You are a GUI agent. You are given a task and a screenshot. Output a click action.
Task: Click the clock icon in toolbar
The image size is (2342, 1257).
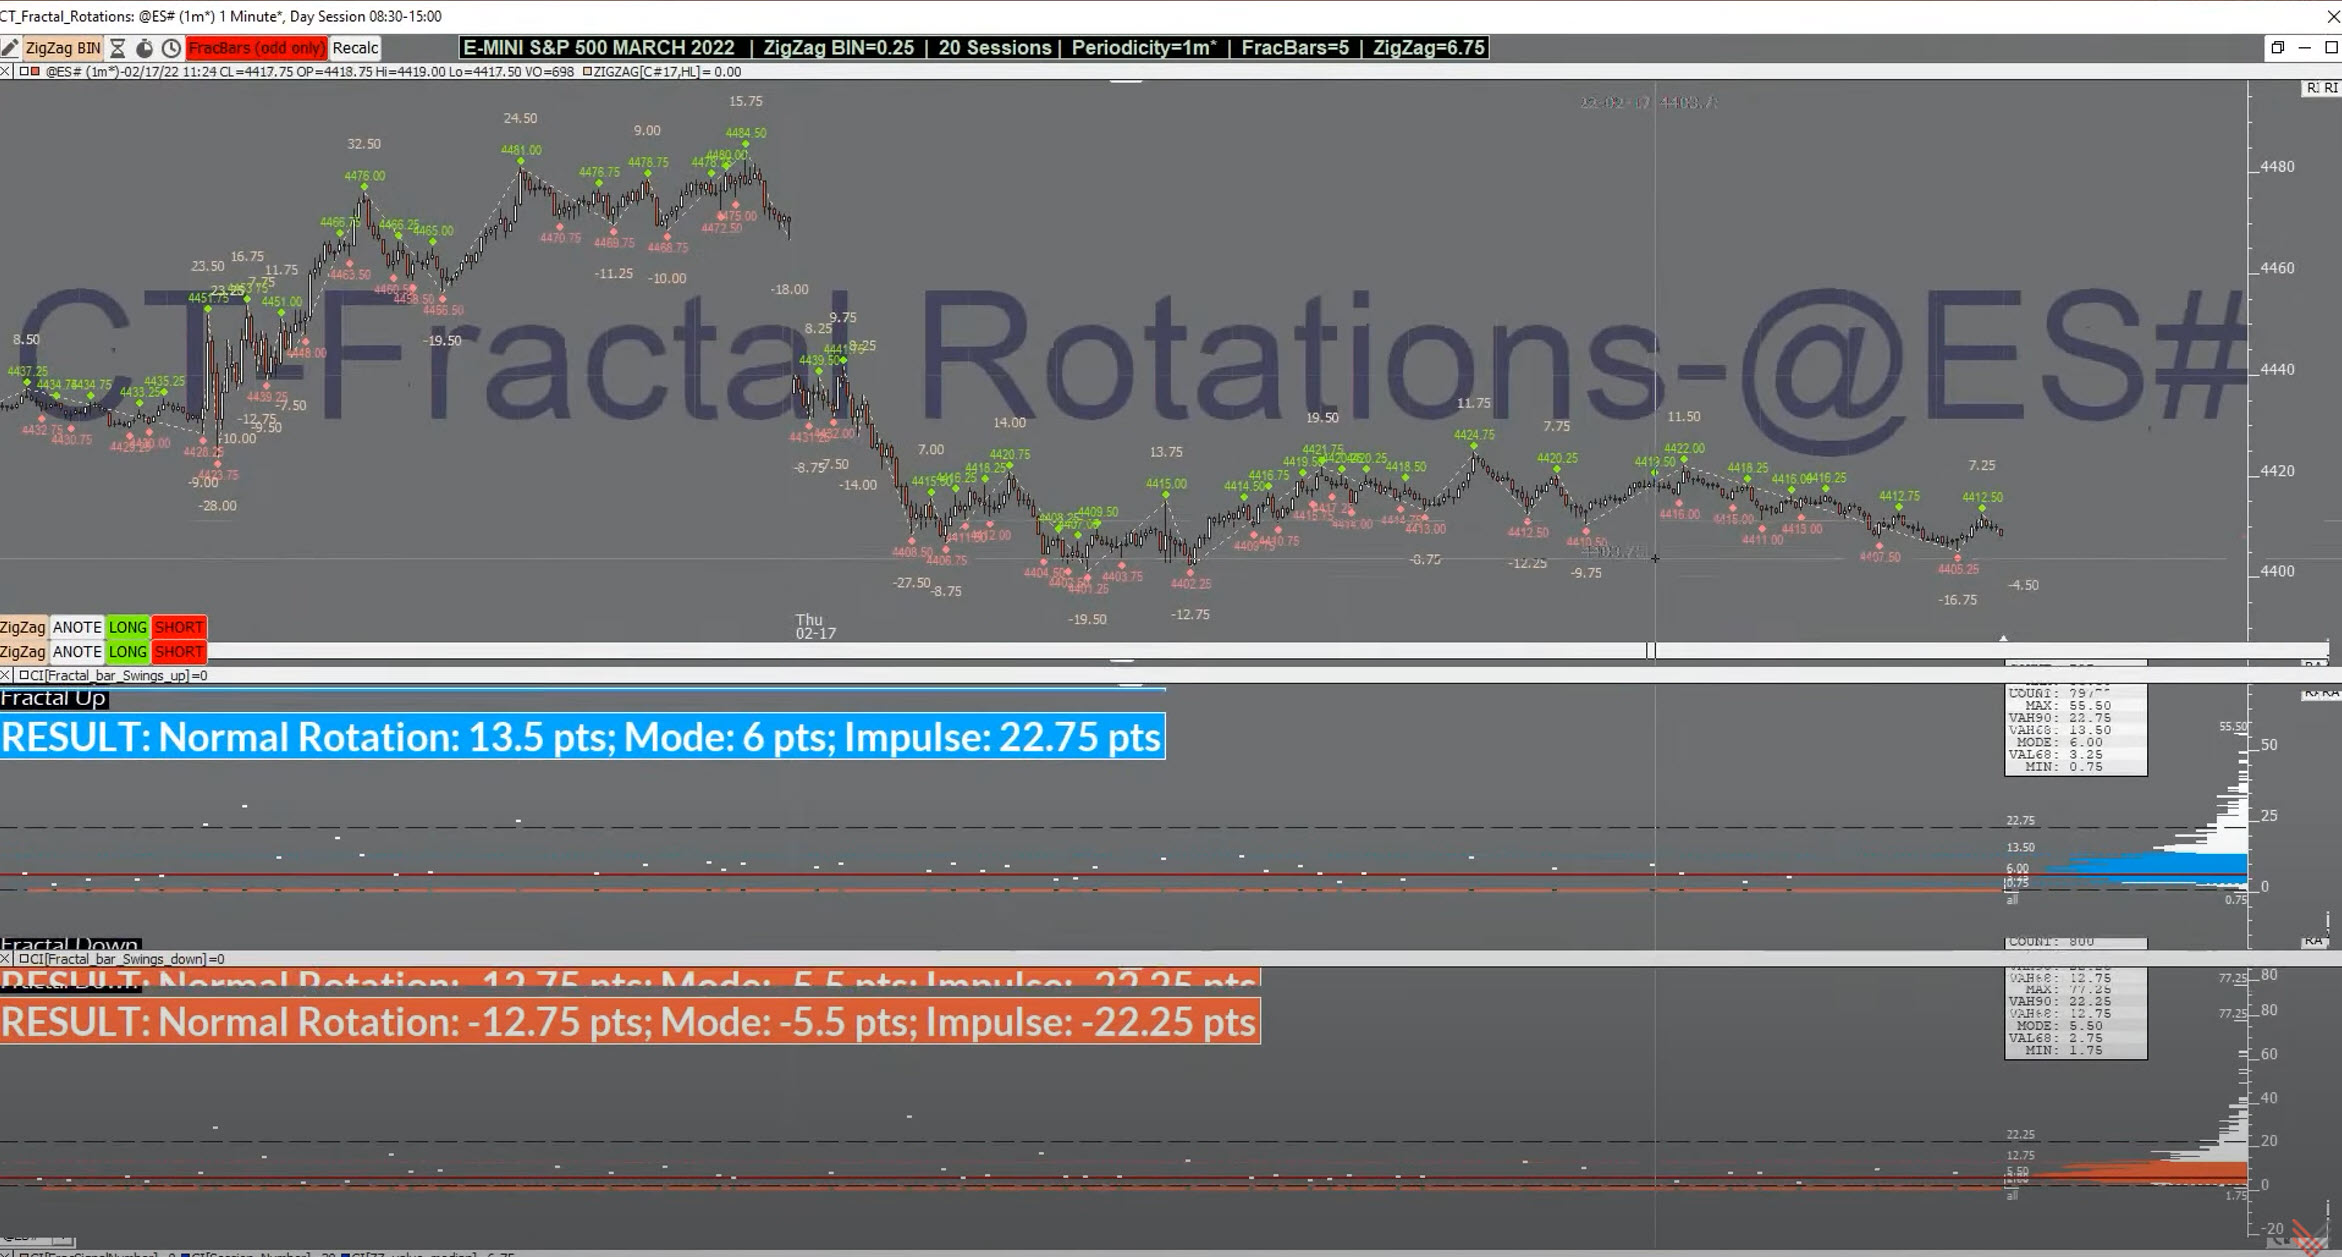point(171,48)
